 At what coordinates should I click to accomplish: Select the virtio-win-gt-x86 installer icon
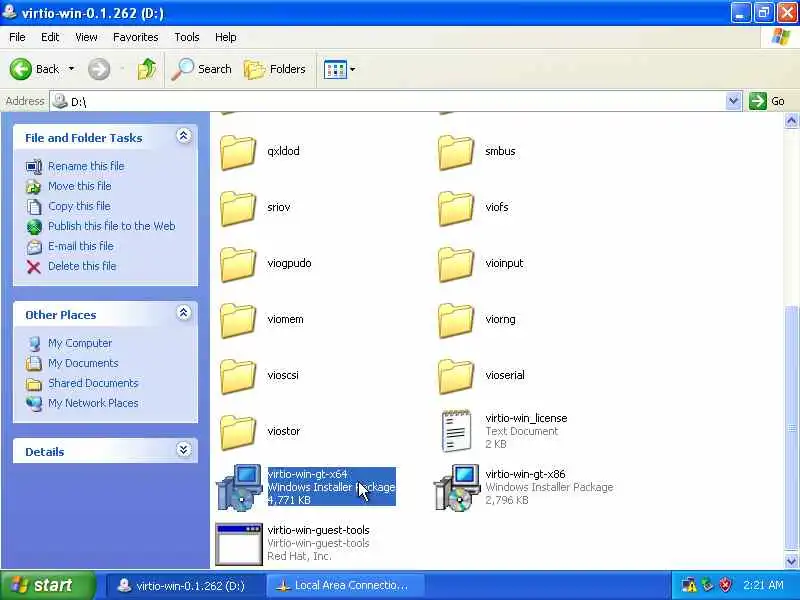[x=457, y=487]
